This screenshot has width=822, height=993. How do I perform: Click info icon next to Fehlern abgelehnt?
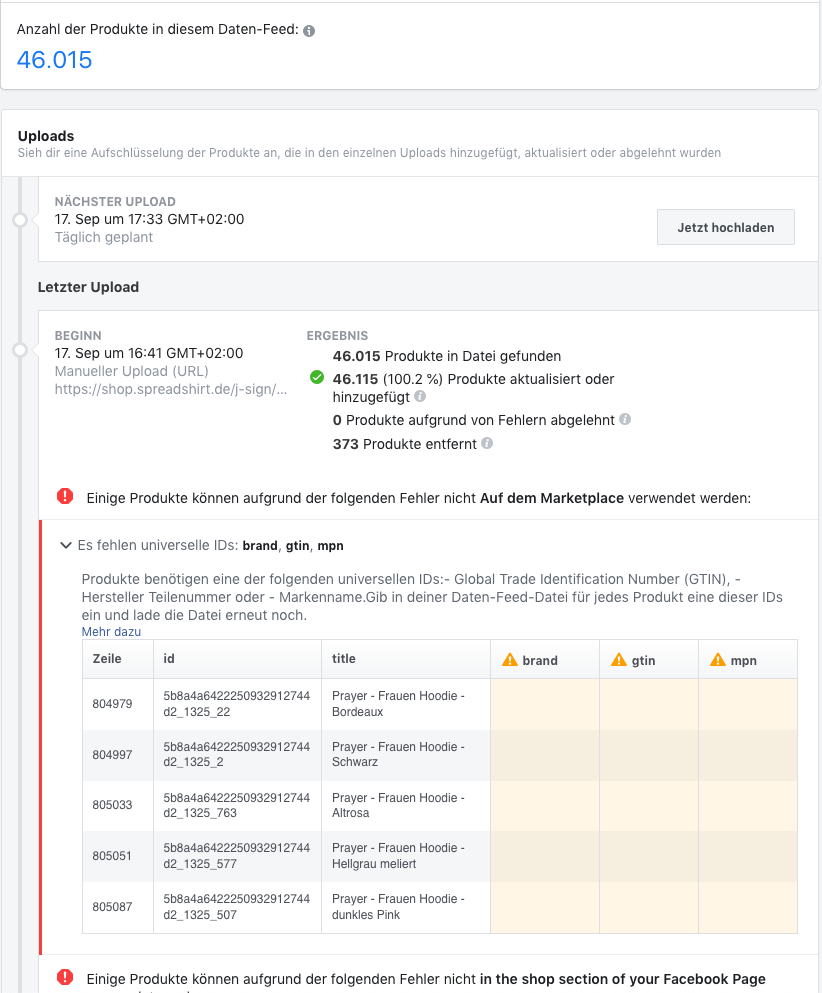[625, 420]
